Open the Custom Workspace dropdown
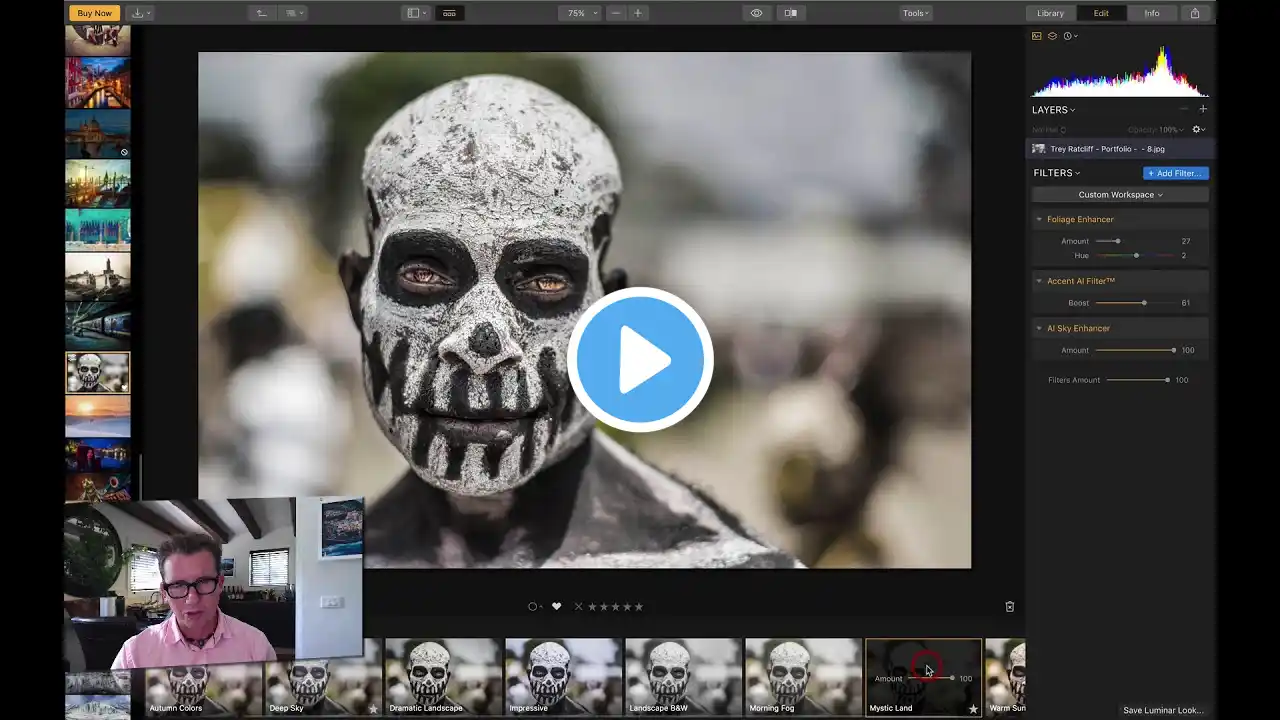Image resolution: width=1280 pixels, height=720 pixels. 1120,195
